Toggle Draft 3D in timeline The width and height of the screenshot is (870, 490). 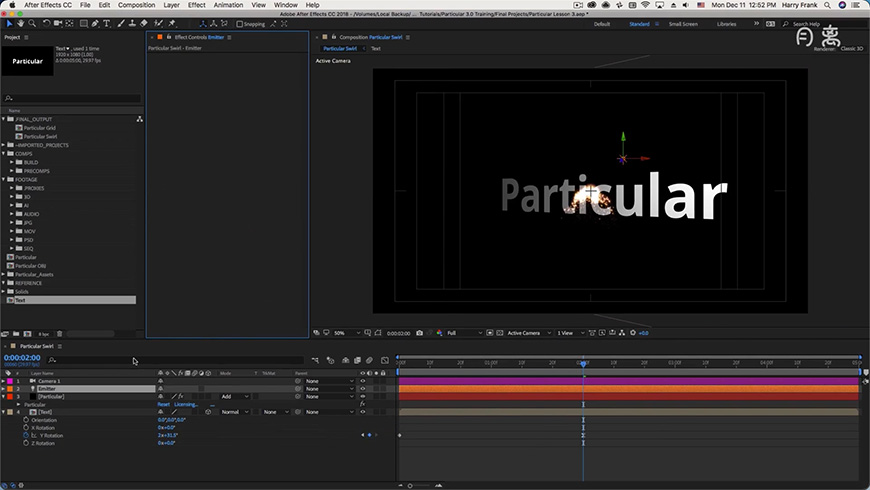pos(331,360)
